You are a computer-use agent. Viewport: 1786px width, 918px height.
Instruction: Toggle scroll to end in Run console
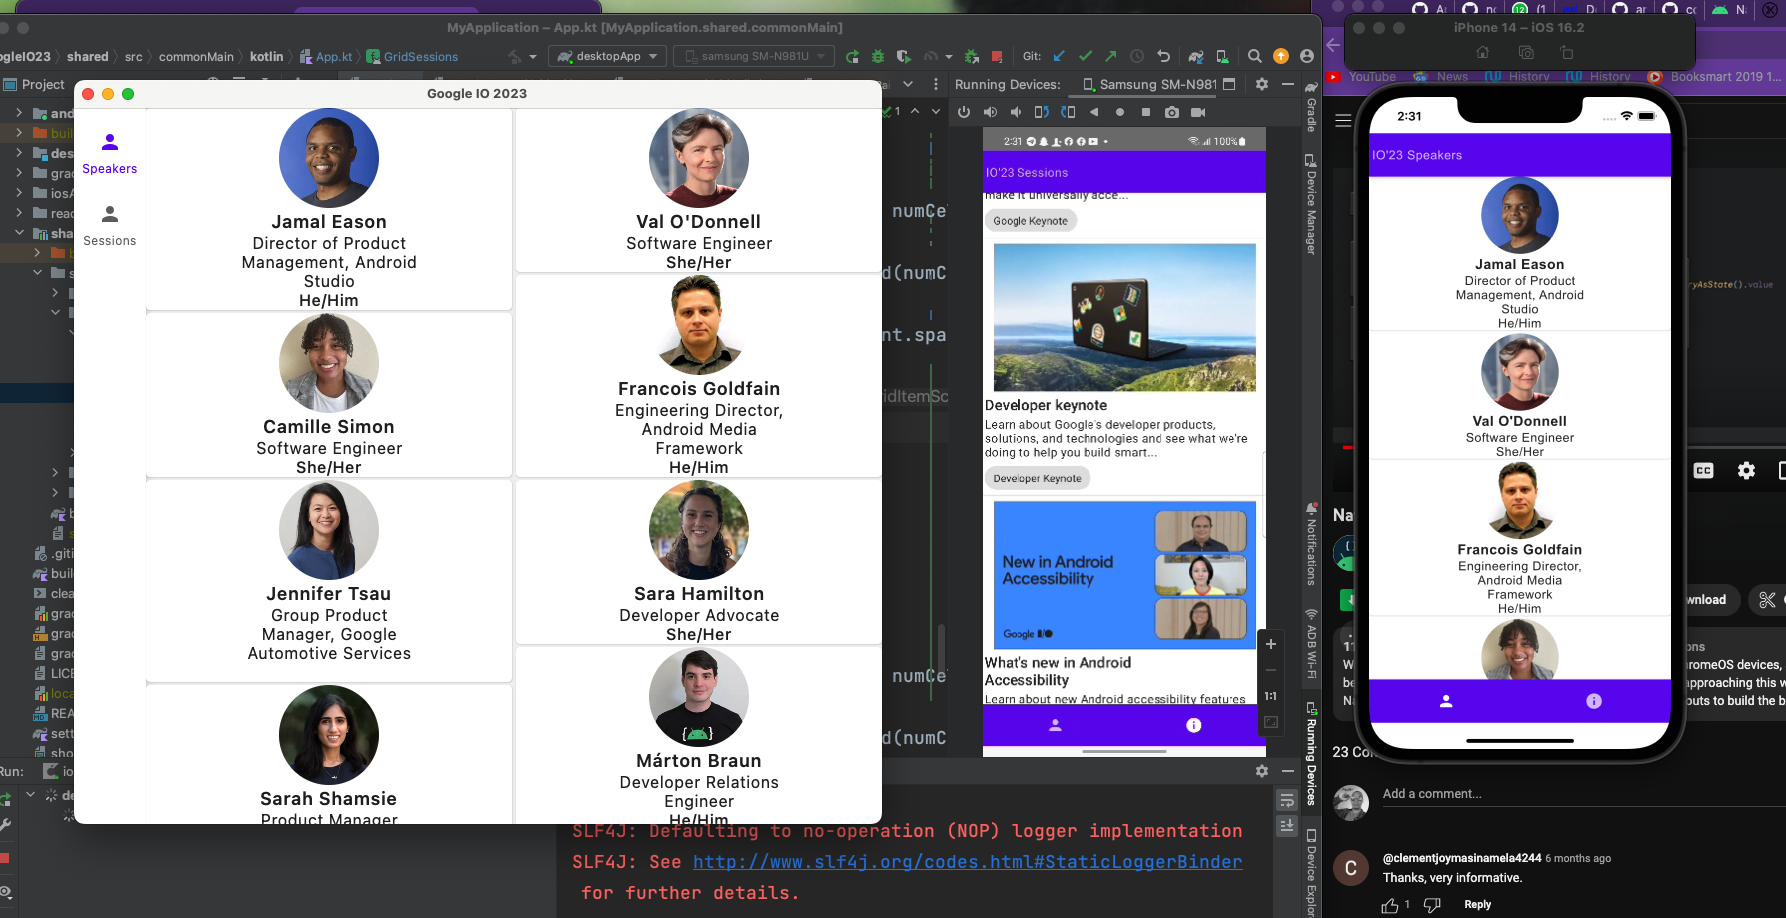pos(1287,826)
